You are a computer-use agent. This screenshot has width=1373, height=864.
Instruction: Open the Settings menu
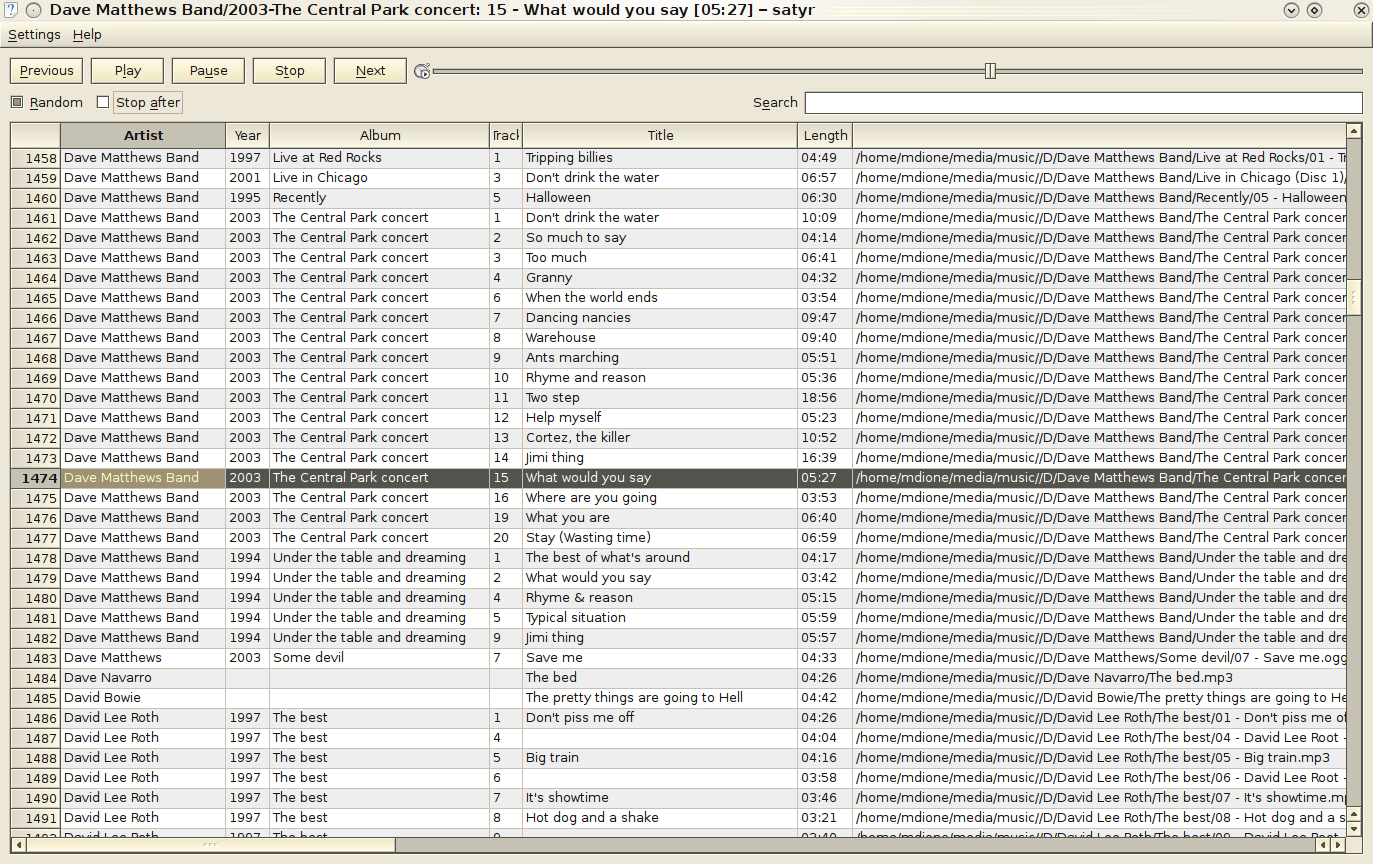point(35,34)
